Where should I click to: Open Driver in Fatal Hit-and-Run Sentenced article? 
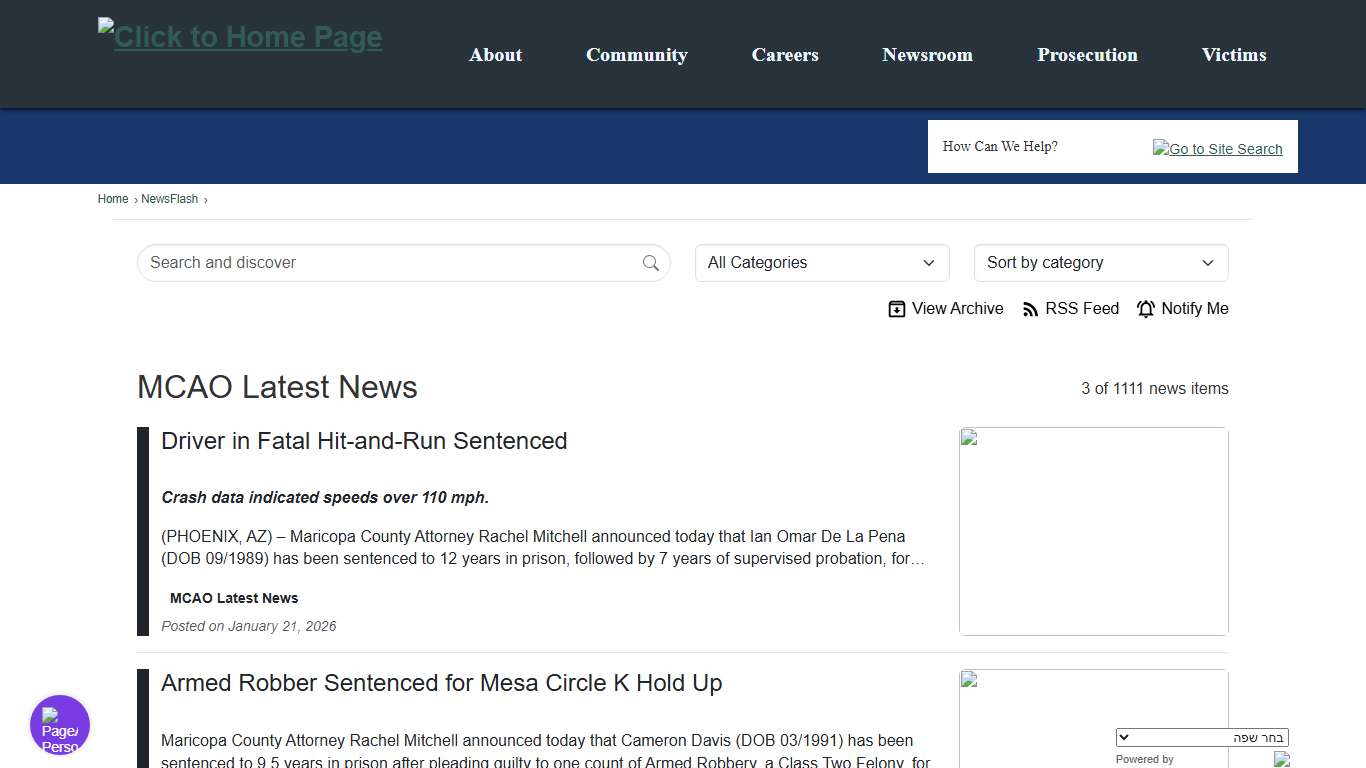pos(364,440)
